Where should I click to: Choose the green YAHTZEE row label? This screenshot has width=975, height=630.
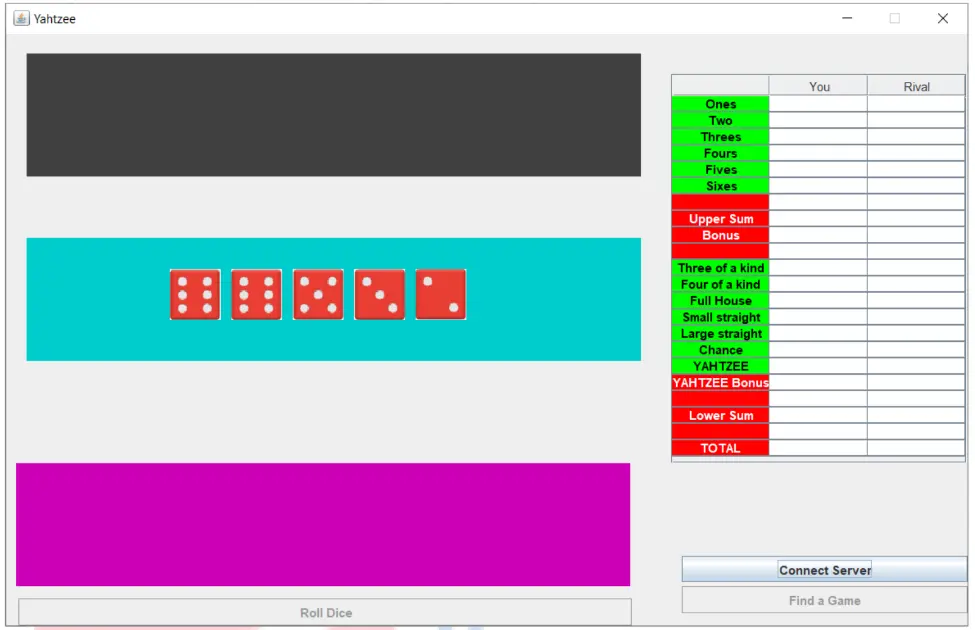(721, 366)
